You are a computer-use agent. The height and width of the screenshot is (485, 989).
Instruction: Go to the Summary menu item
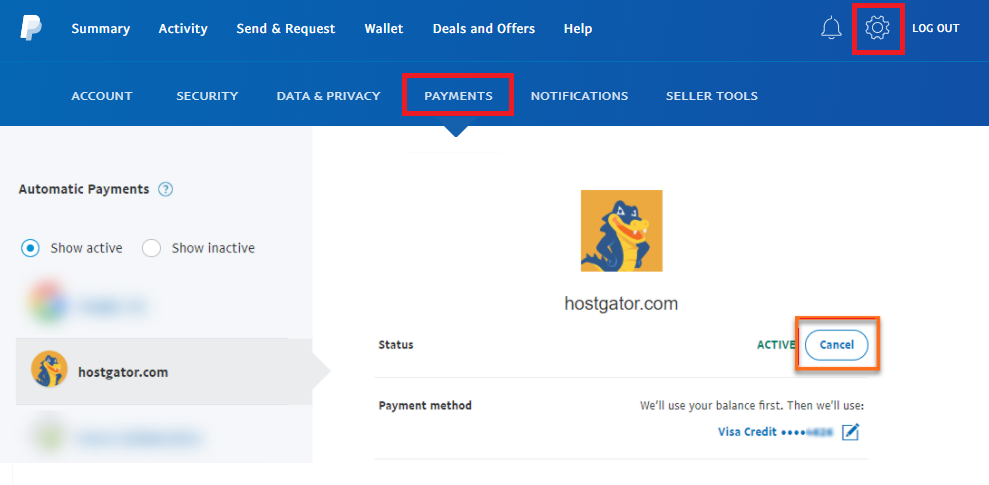[100, 28]
